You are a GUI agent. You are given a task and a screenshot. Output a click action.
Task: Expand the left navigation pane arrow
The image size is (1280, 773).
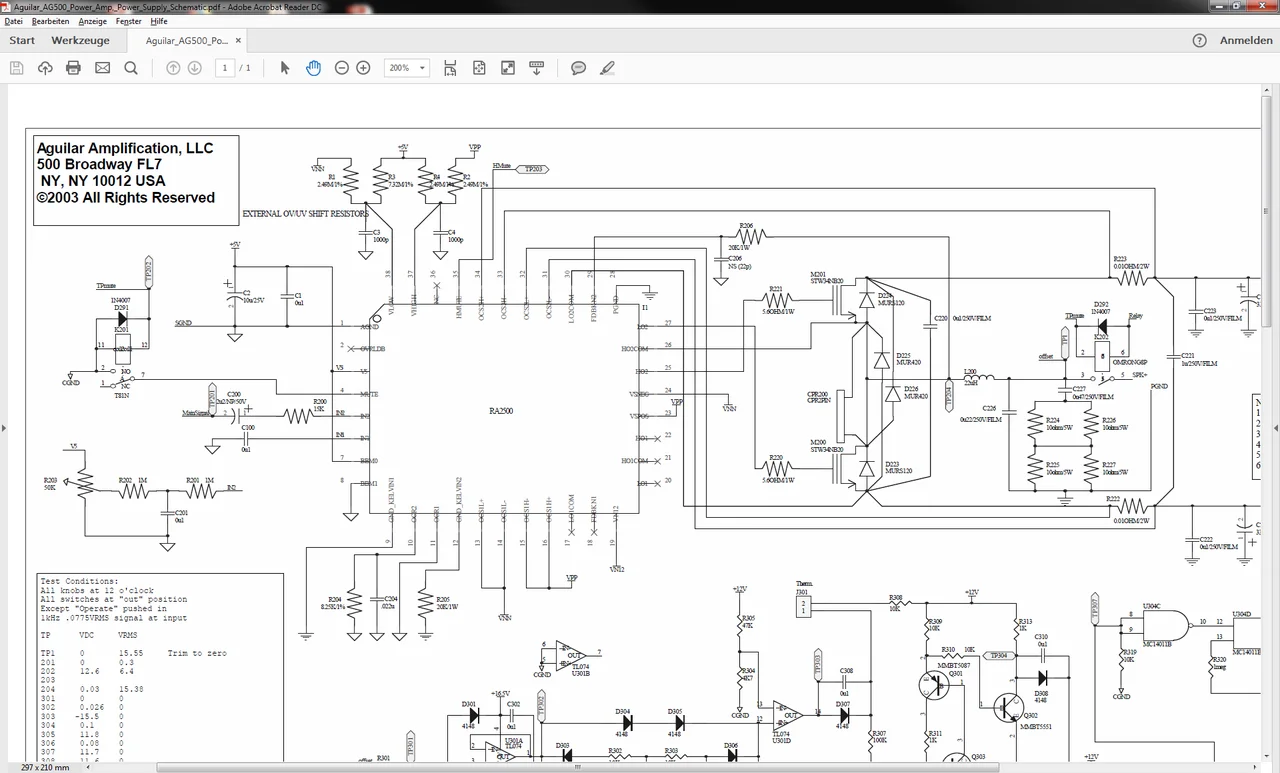pos(4,428)
